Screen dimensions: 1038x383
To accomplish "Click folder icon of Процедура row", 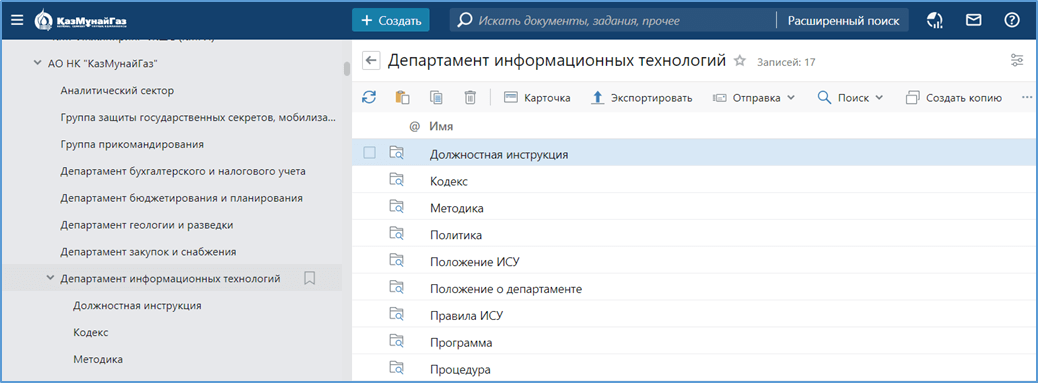I will [x=397, y=368].
